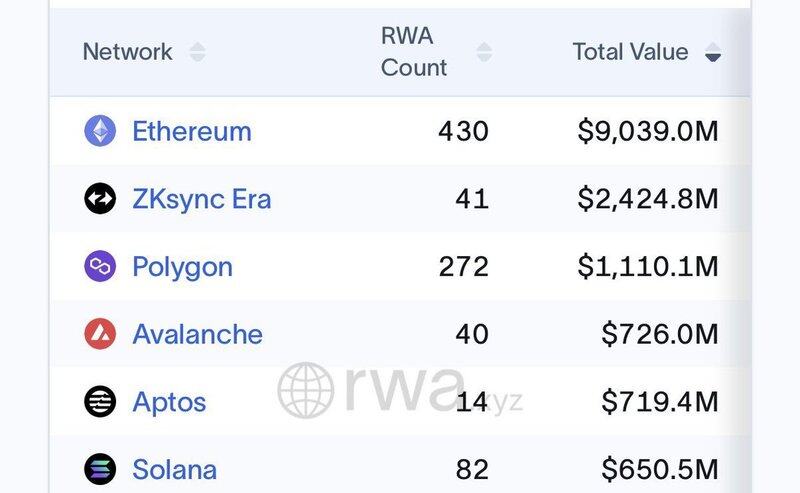The width and height of the screenshot is (800, 493).
Task: Click the Solana logo icon
Action: click(100, 469)
